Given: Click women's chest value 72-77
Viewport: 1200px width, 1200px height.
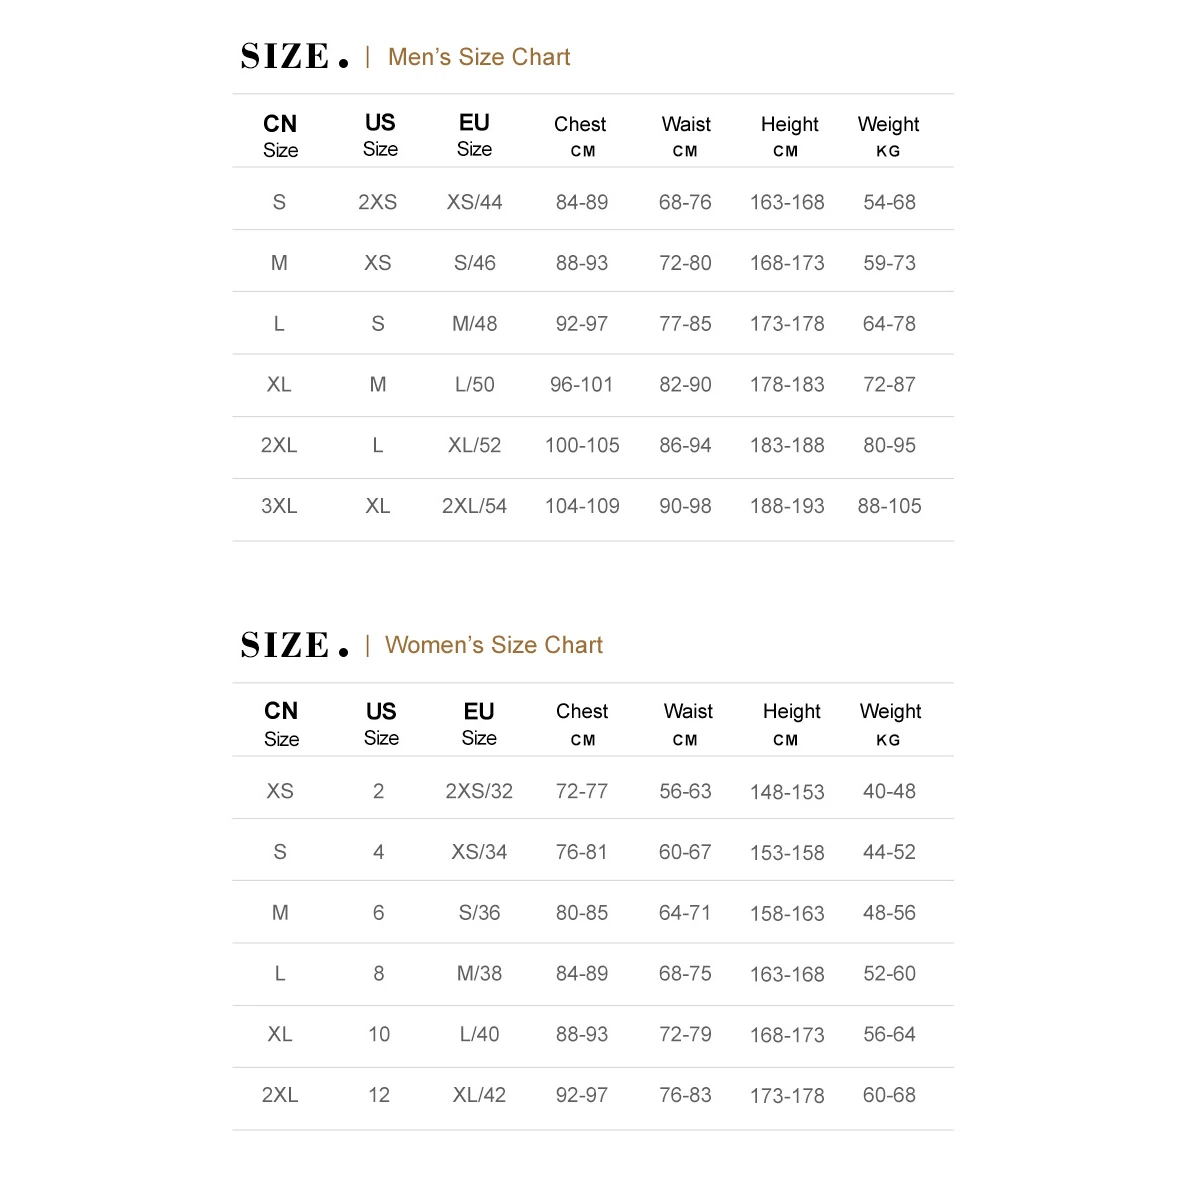Looking at the screenshot, I should [x=581, y=791].
